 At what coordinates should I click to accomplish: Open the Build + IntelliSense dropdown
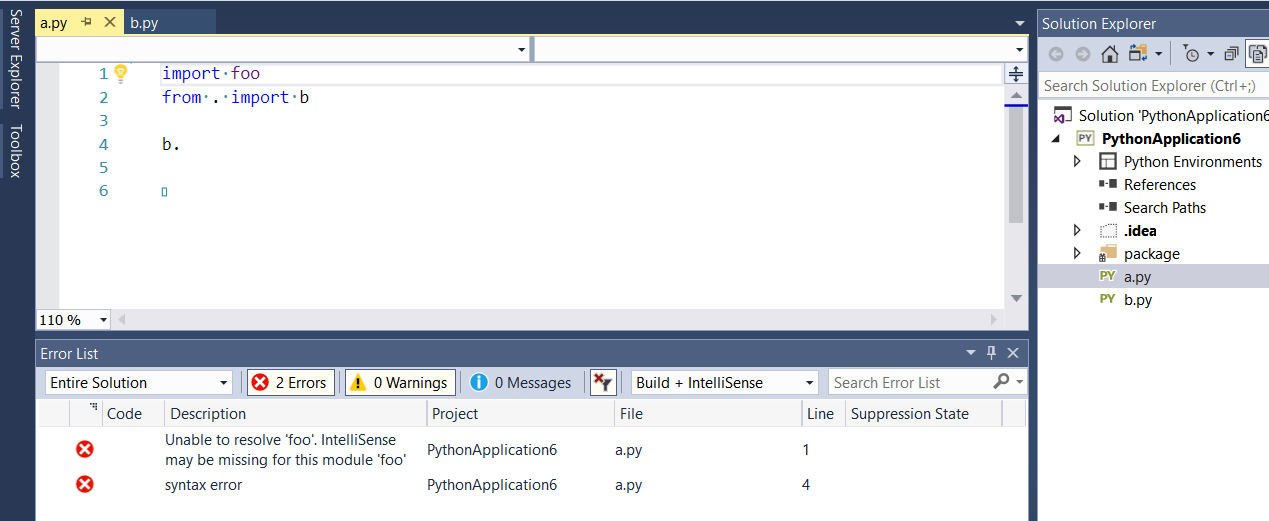pos(726,382)
